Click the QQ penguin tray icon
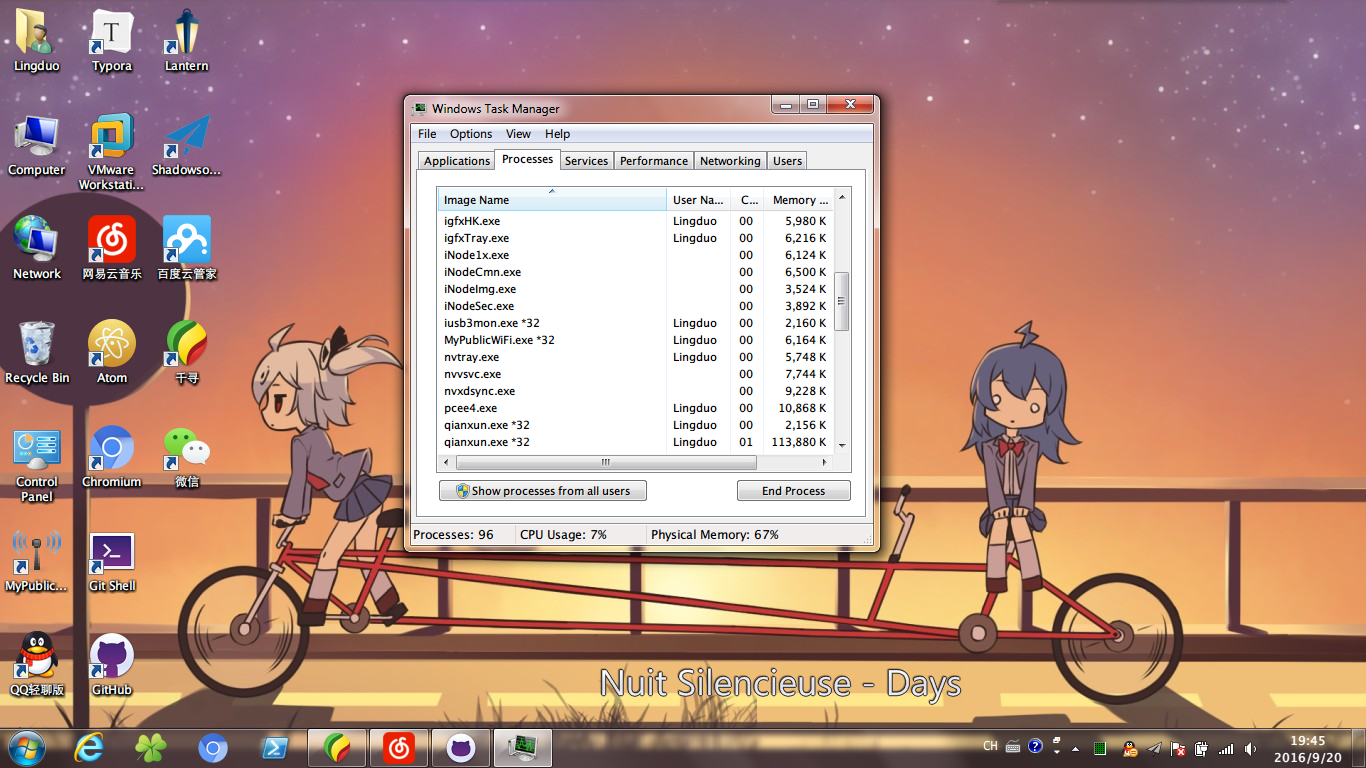Viewport: 1366px width, 768px height. (1130, 748)
